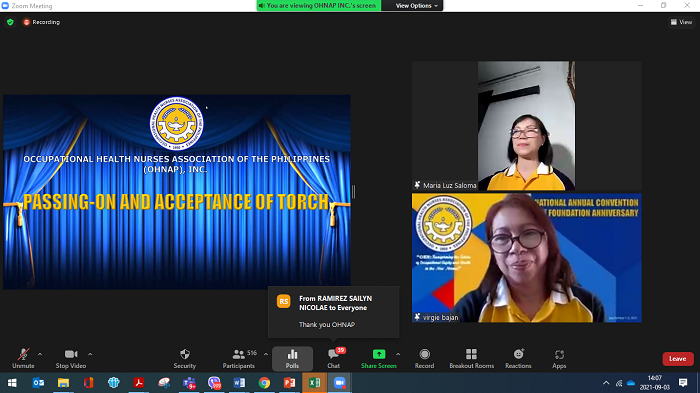The width and height of the screenshot is (700, 393).
Task: Open audio options arrow beside Unmute
Action: tap(40, 354)
